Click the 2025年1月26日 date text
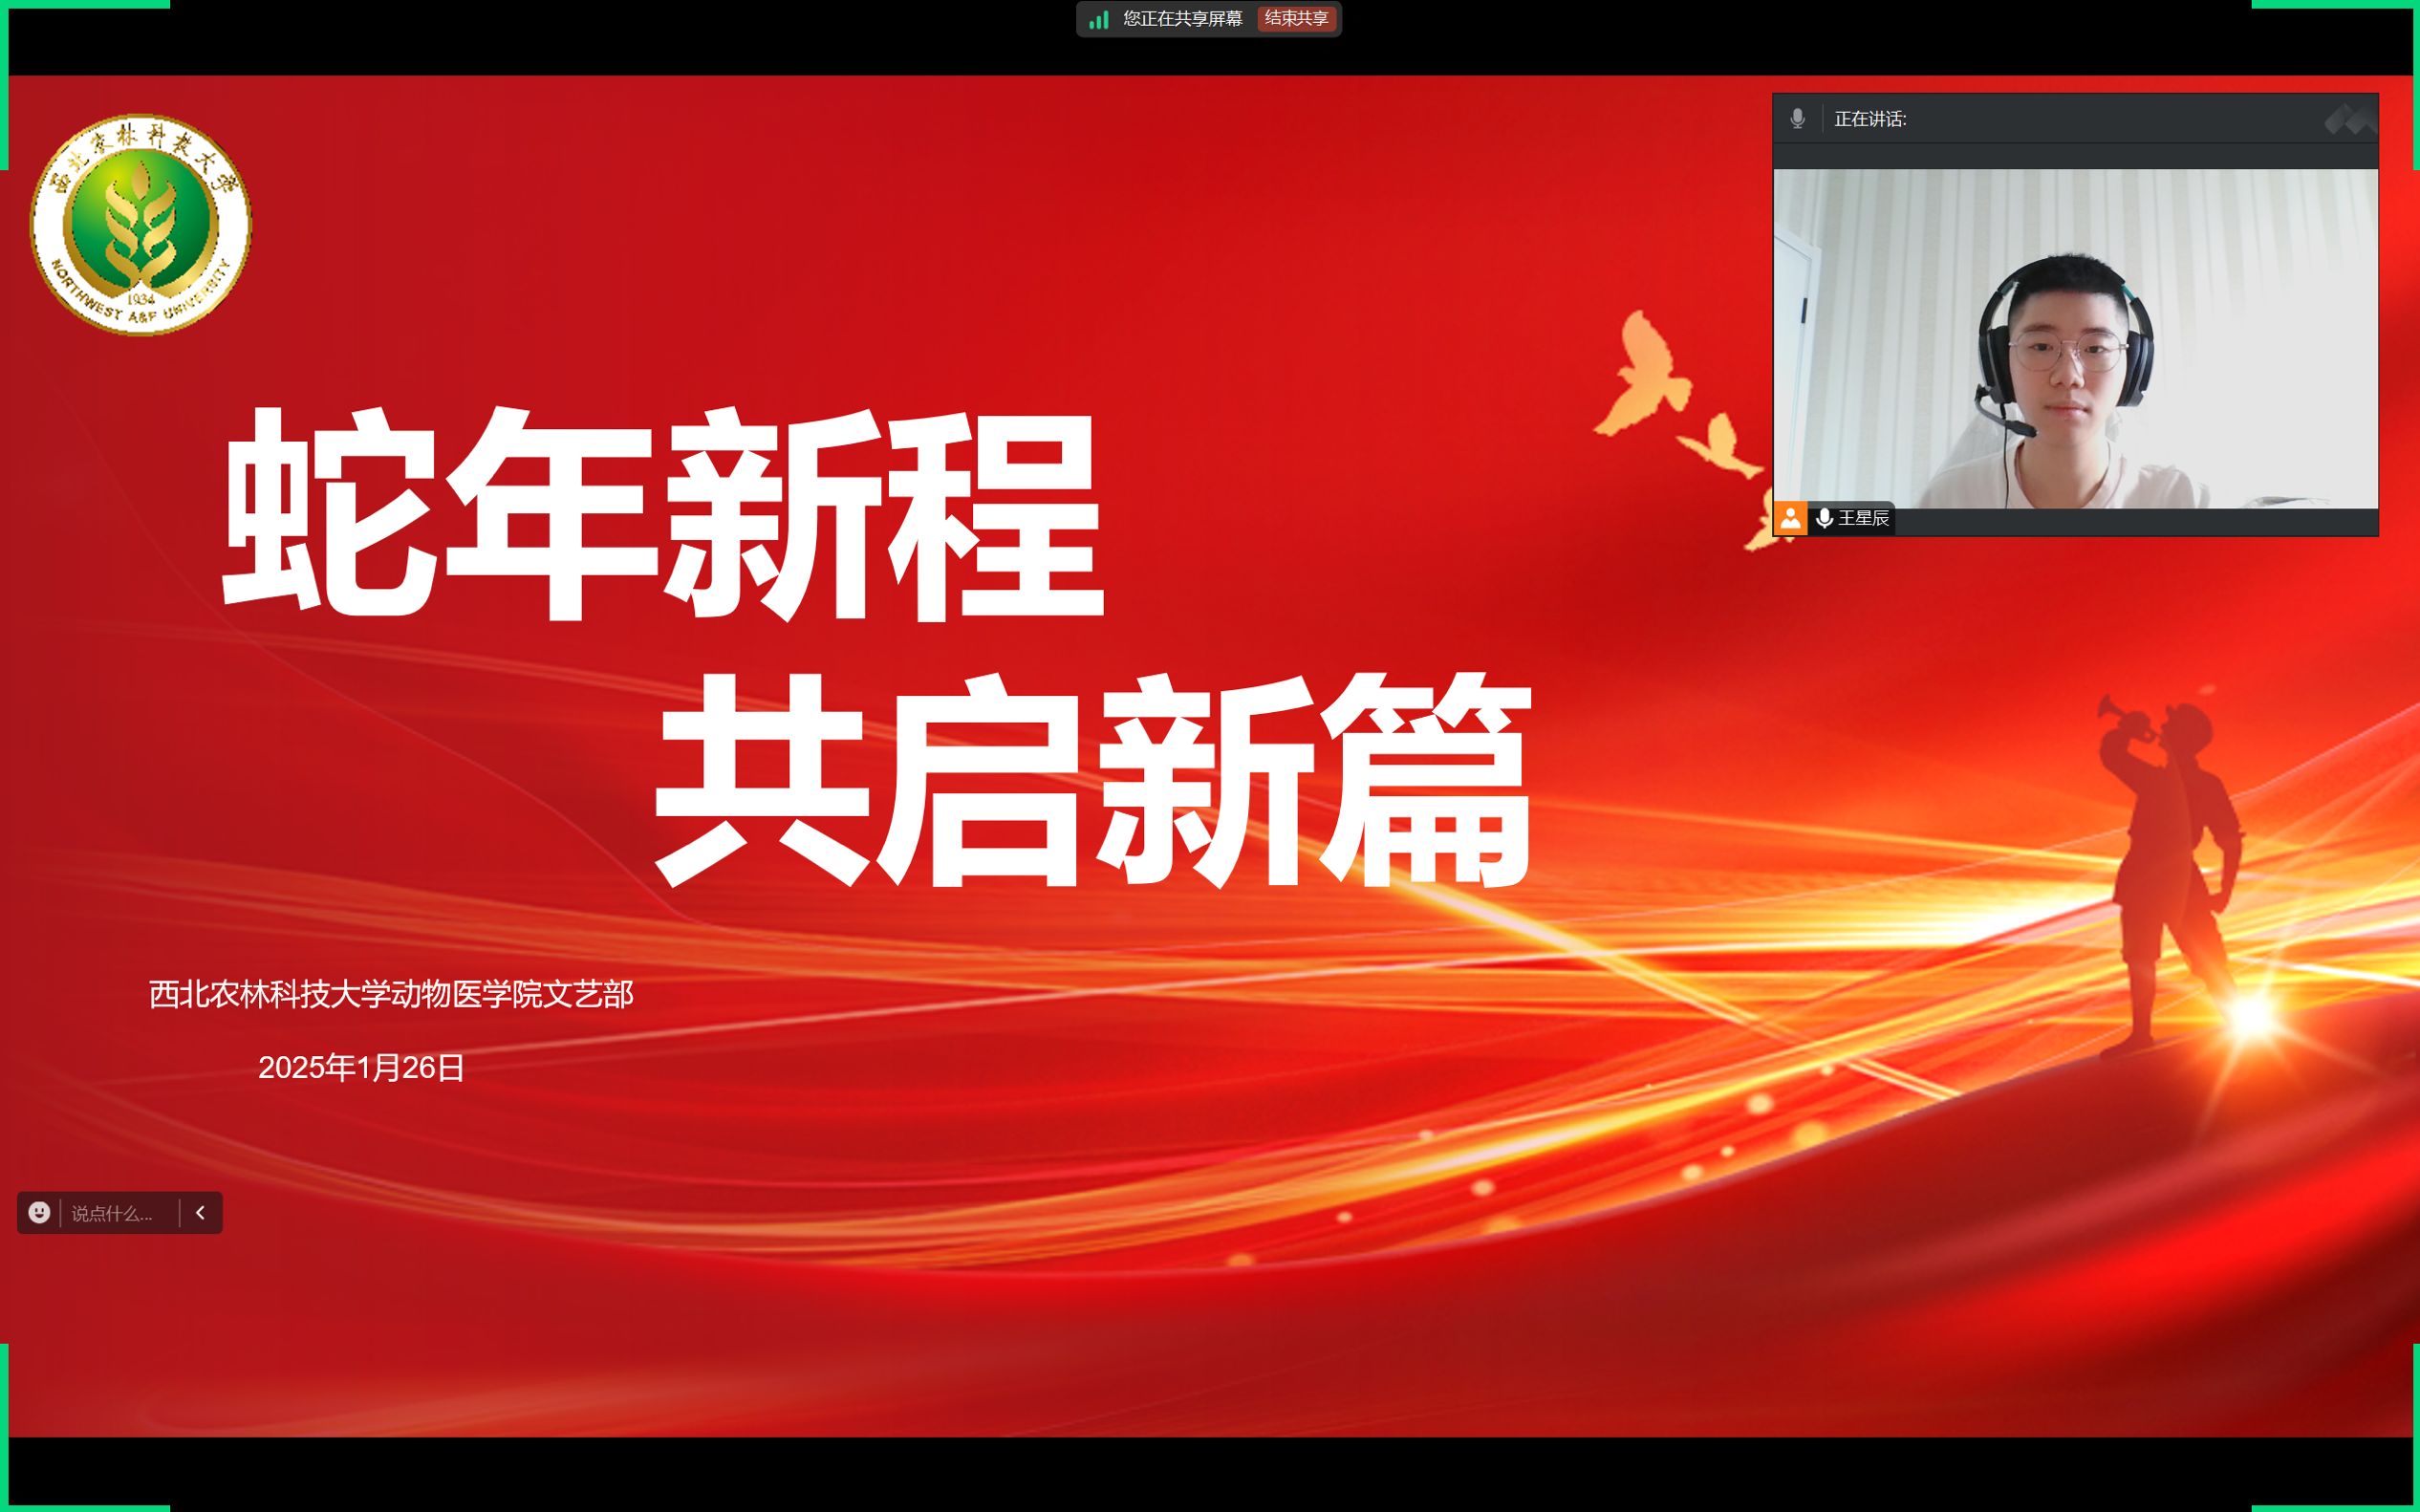2420x1512 pixels. point(361,1067)
